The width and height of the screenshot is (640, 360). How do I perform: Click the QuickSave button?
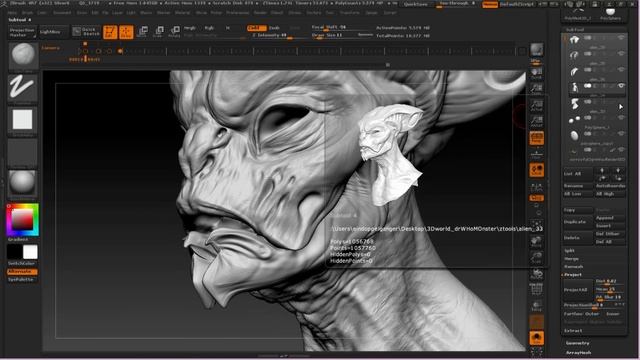[416, 4]
